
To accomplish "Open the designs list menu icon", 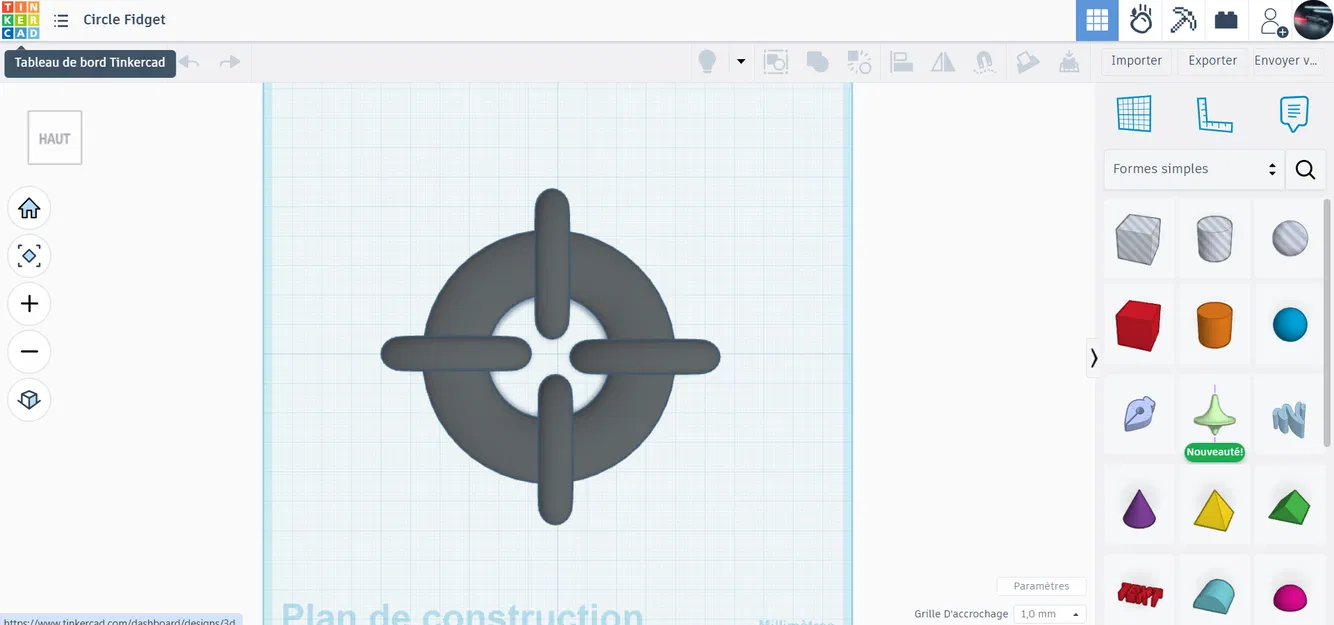I will tap(61, 20).
